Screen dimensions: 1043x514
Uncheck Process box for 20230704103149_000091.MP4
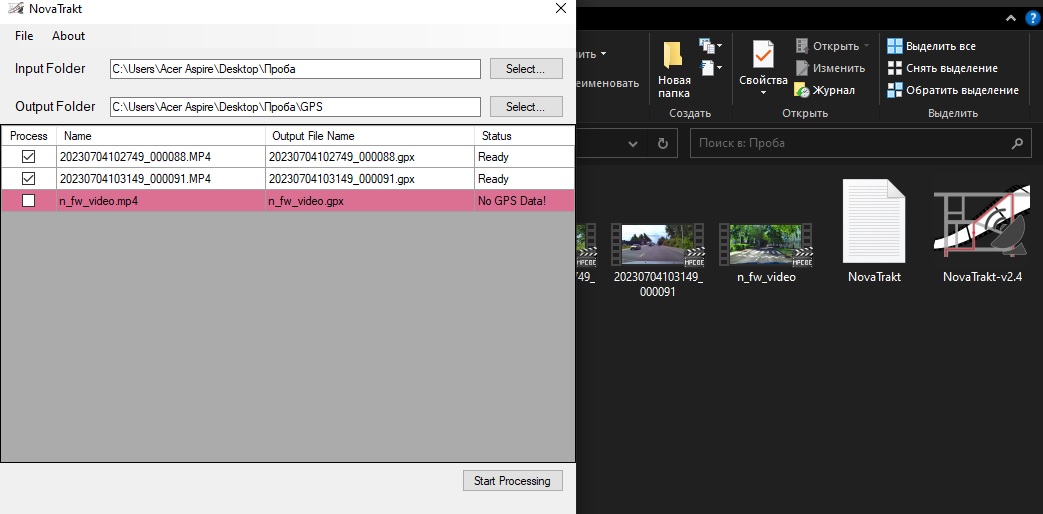pyautogui.click(x=28, y=179)
